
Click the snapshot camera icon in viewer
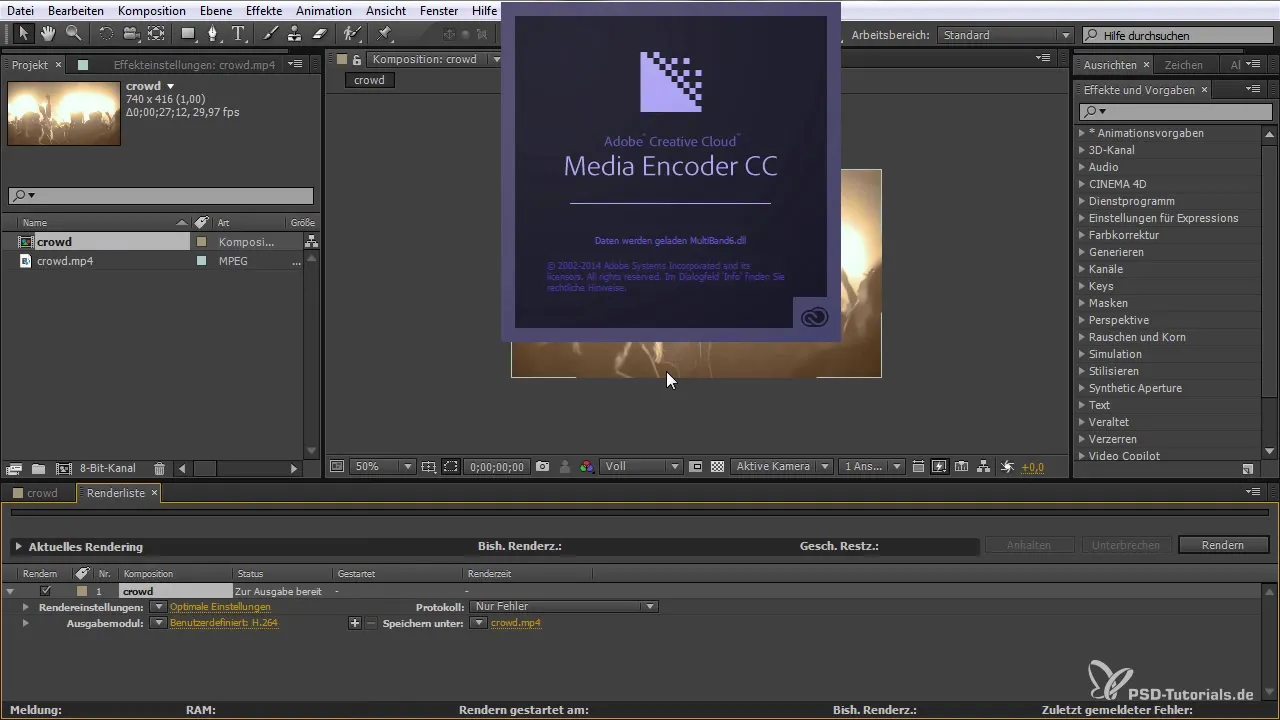pos(542,467)
